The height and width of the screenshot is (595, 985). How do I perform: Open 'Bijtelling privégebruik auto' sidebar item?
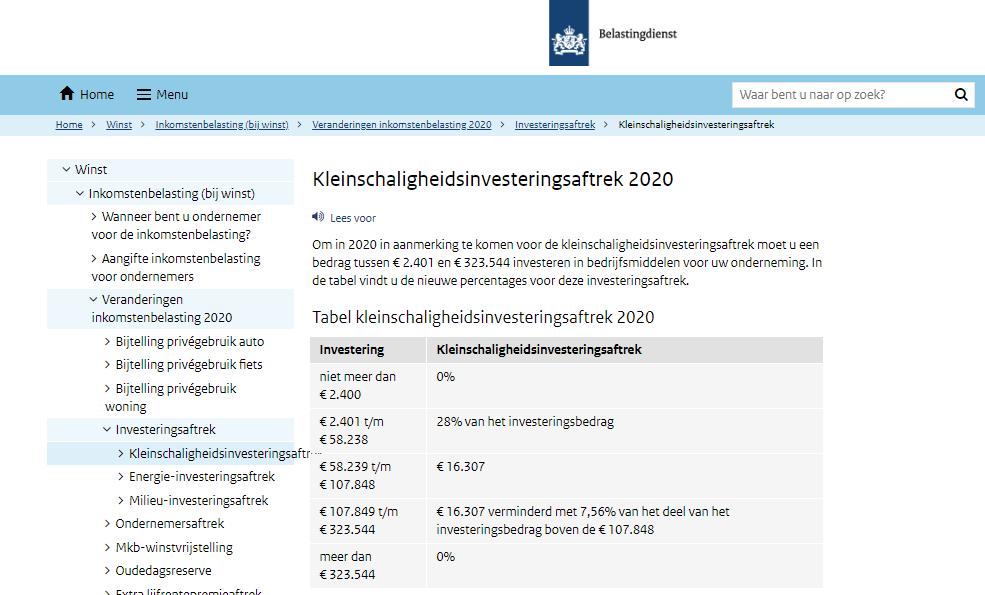coord(190,342)
